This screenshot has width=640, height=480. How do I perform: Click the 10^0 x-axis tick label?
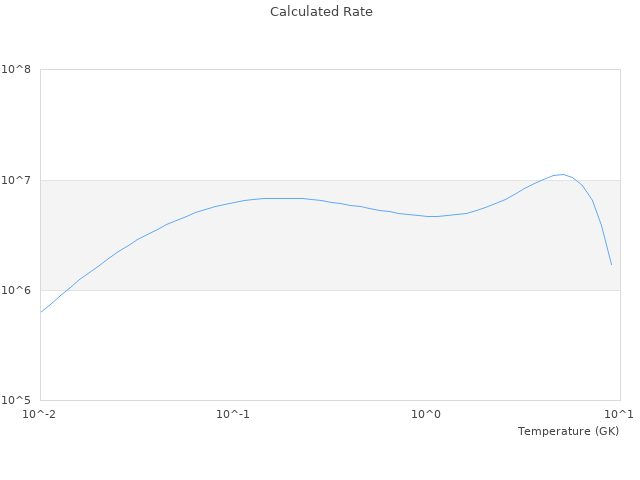coord(427,414)
